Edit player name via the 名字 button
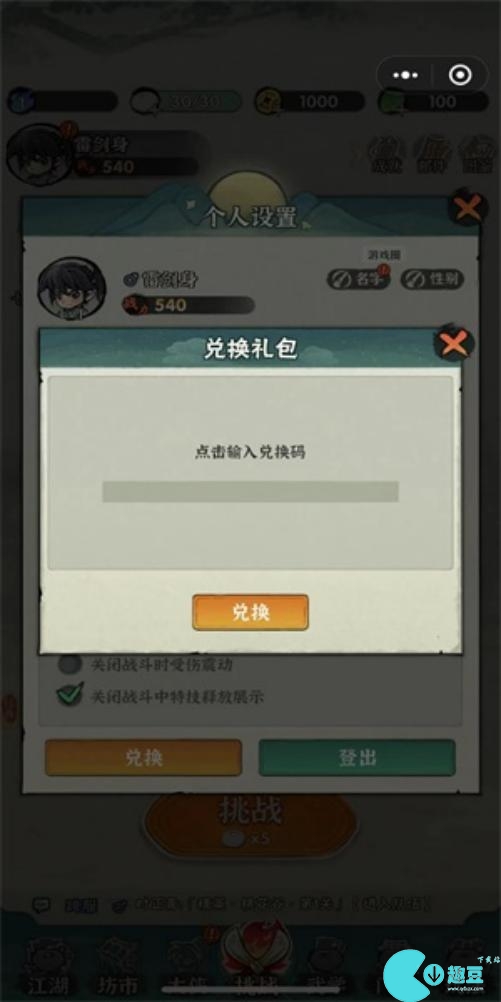The image size is (501, 1002). tap(358, 279)
